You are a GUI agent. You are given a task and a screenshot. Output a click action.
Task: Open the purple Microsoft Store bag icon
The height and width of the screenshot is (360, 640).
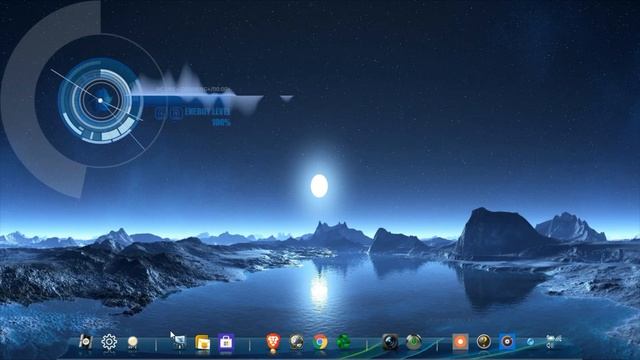pyautogui.click(x=226, y=342)
